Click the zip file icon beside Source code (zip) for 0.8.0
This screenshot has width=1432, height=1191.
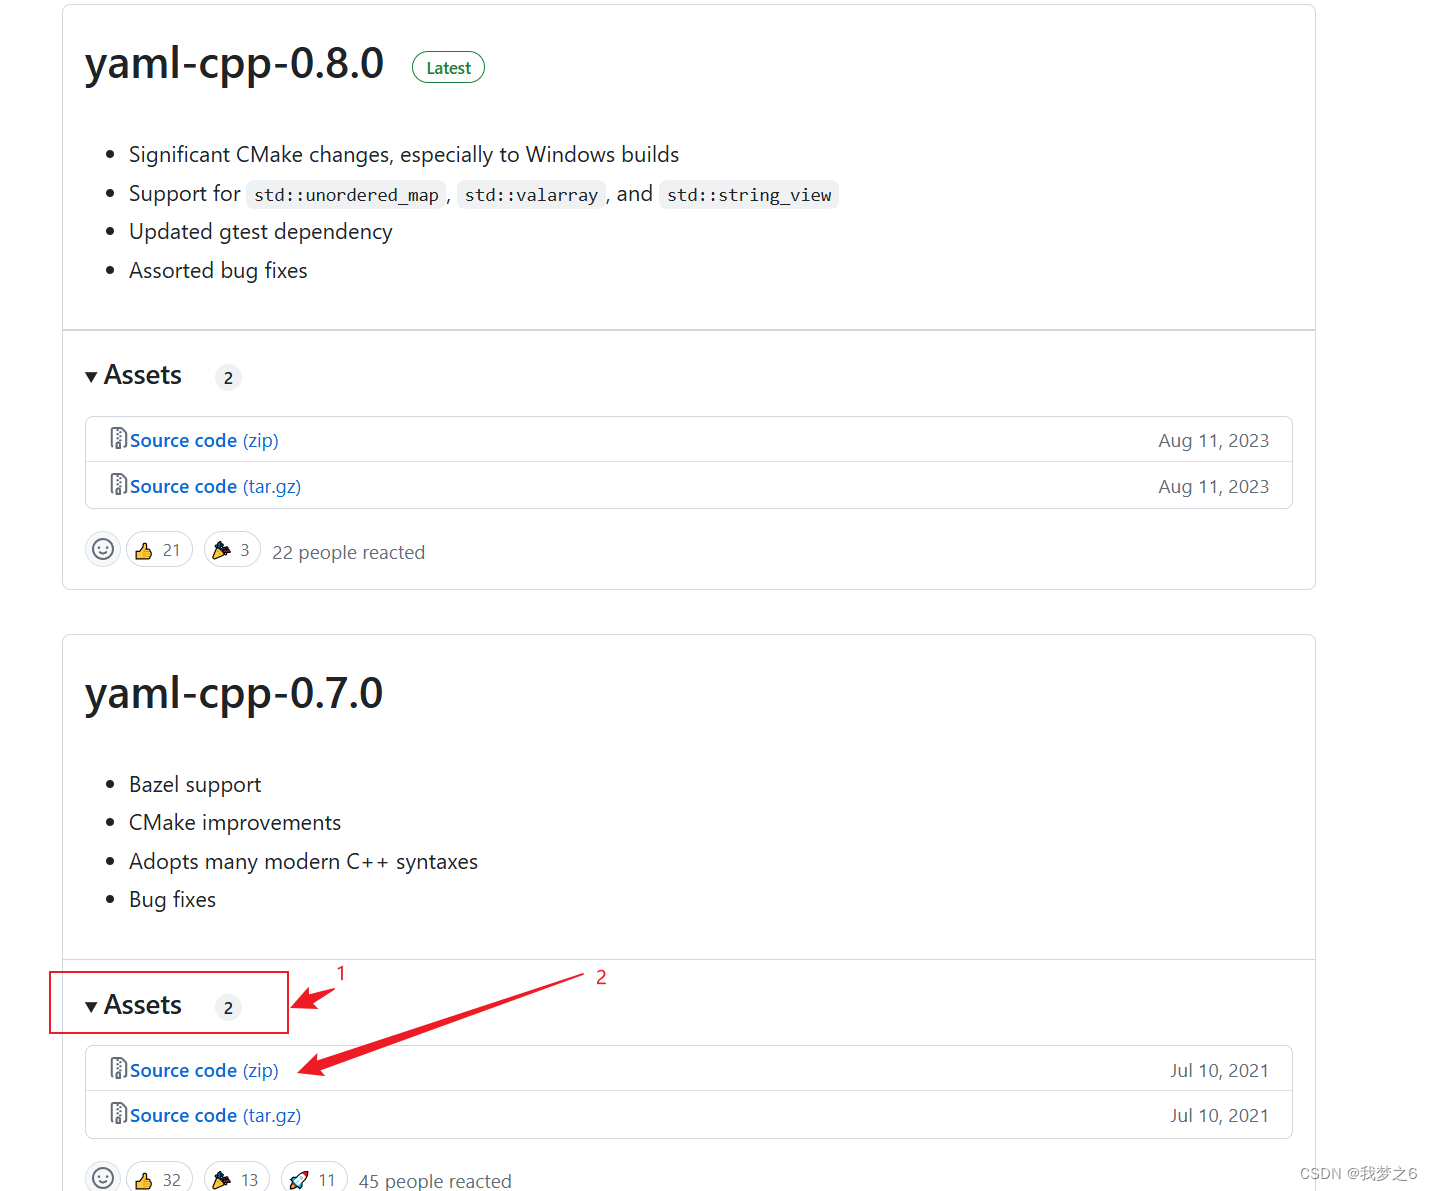click(117, 438)
